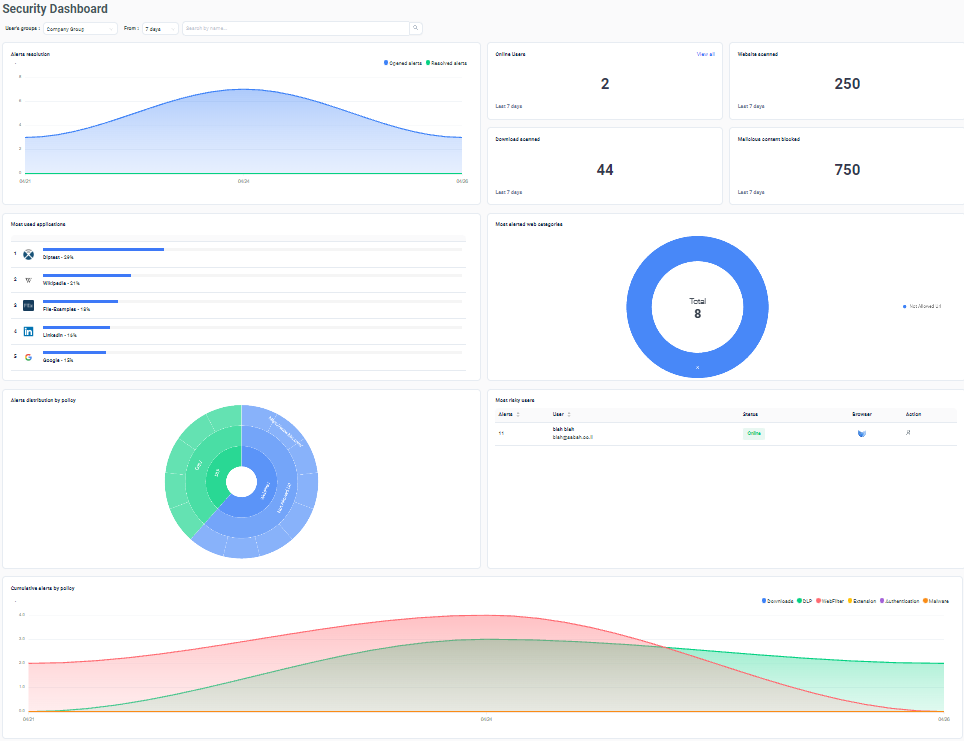Open the From 7 days dropdown
The image size is (964, 741).
coord(160,29)
